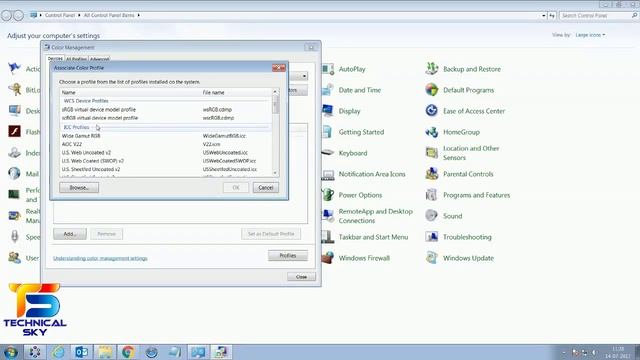Open RemoteApp and Desktop Connections icon
Viewport: 640px width, 360px height.
pyautogui.click(x=328, y=216)
